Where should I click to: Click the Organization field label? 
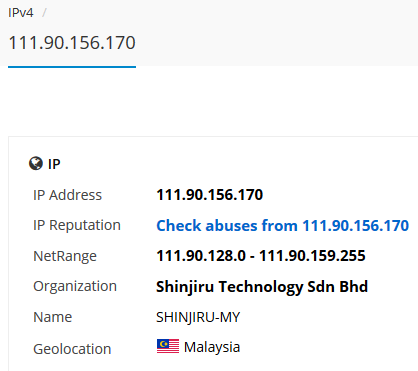(75, 286)
